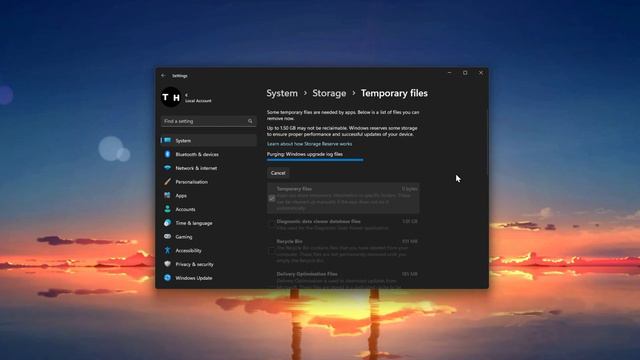Viewport: 640px width, 360px height.
Task: Maximize the Settings window
Action: pos(465,73)
